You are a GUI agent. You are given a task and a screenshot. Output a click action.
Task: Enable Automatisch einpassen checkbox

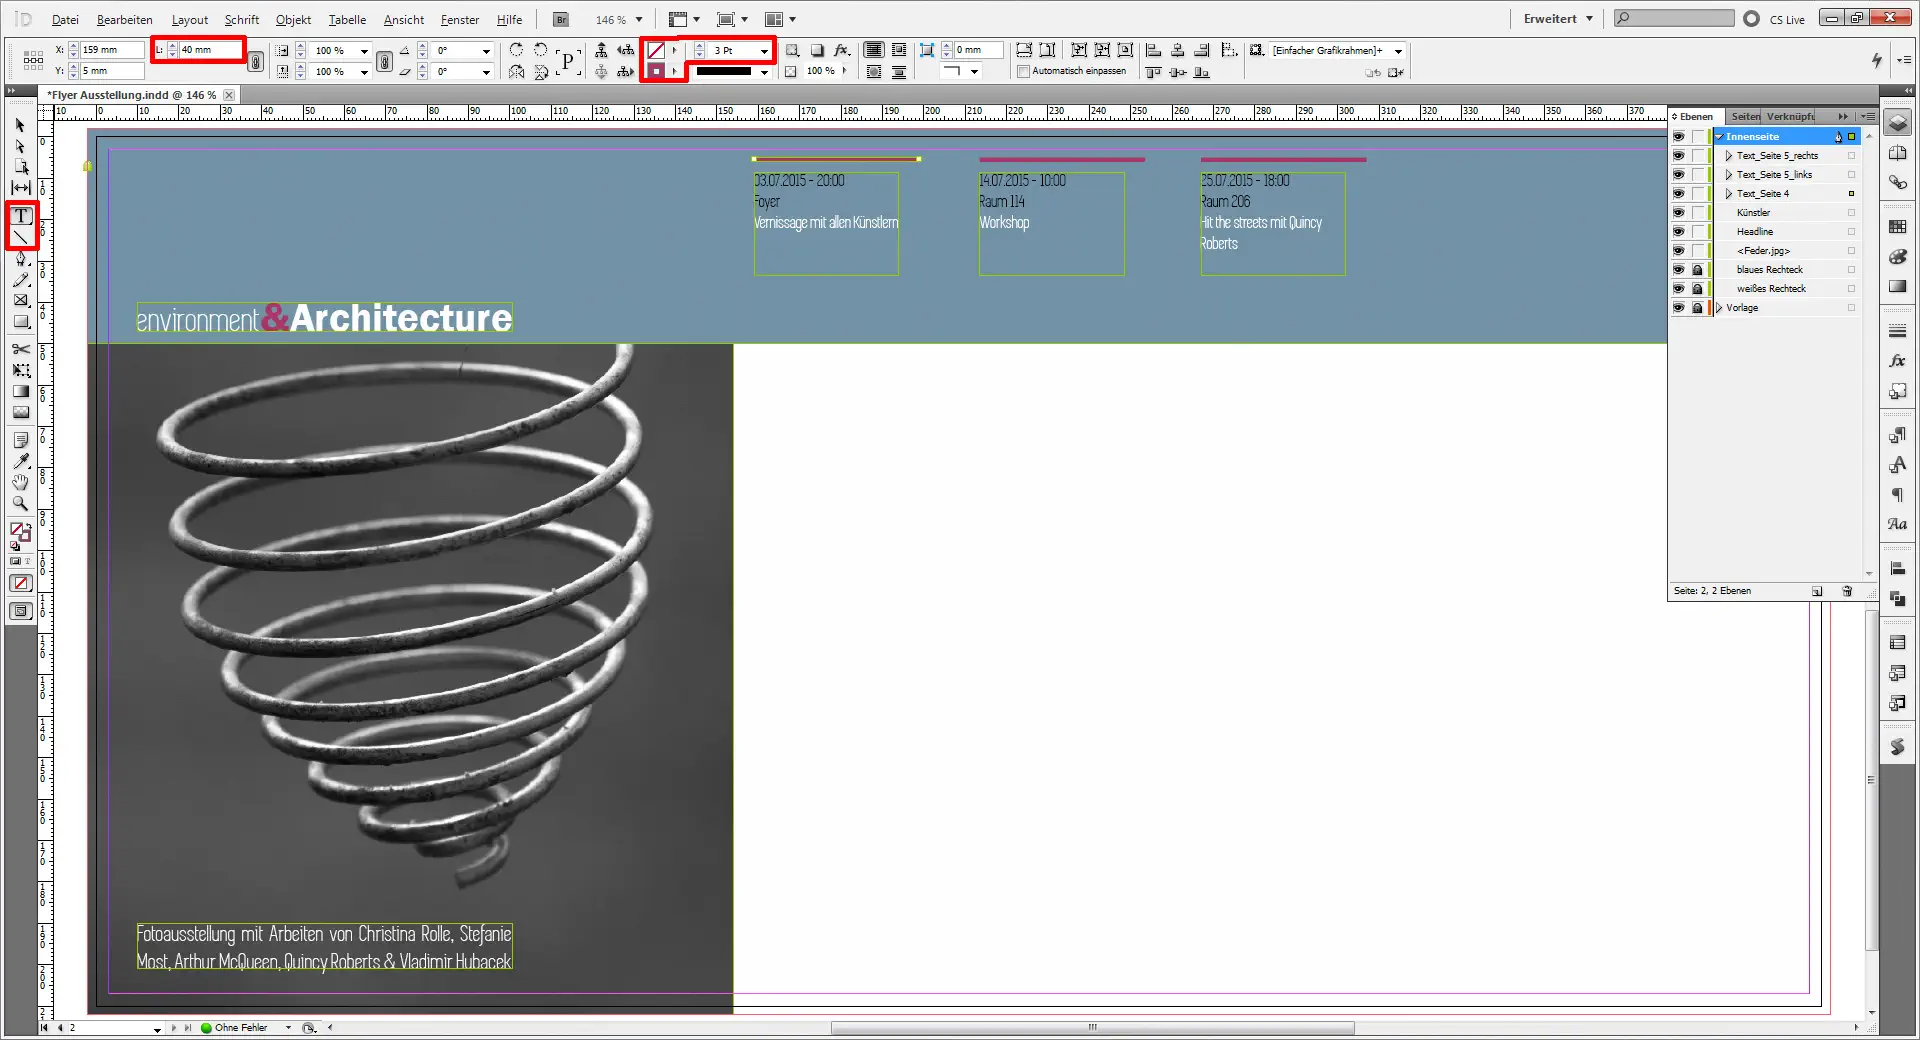1023,71
